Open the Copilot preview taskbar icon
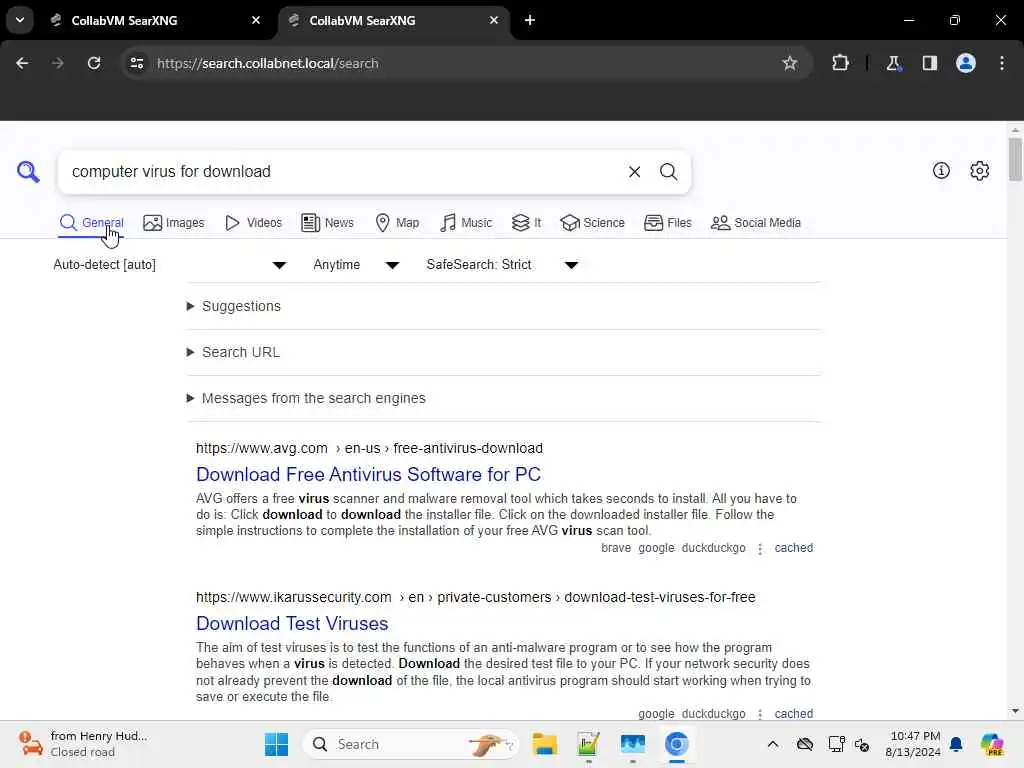This screenshot has height=768, width=1024. click(x=992, y=744)
